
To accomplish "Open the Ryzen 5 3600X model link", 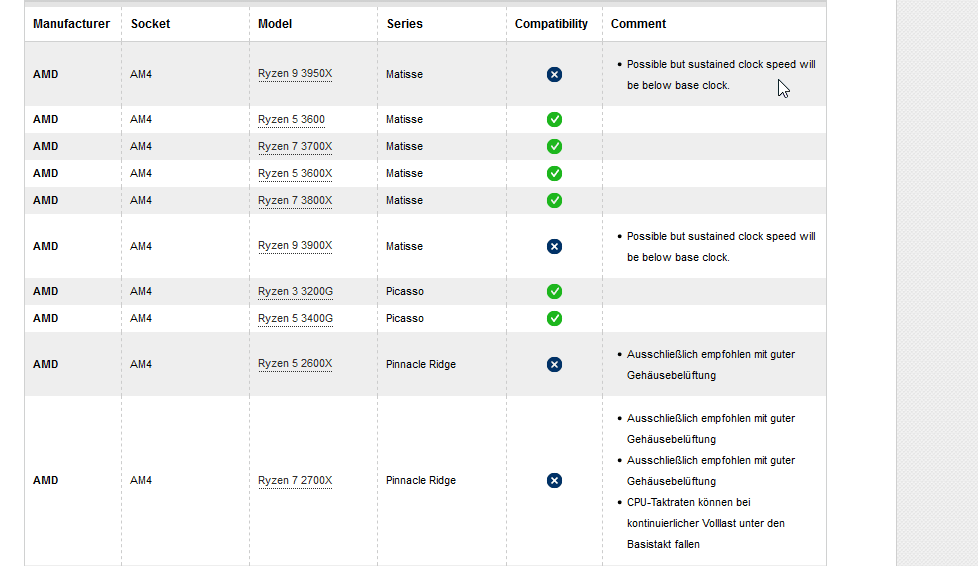I will point(295,173).
